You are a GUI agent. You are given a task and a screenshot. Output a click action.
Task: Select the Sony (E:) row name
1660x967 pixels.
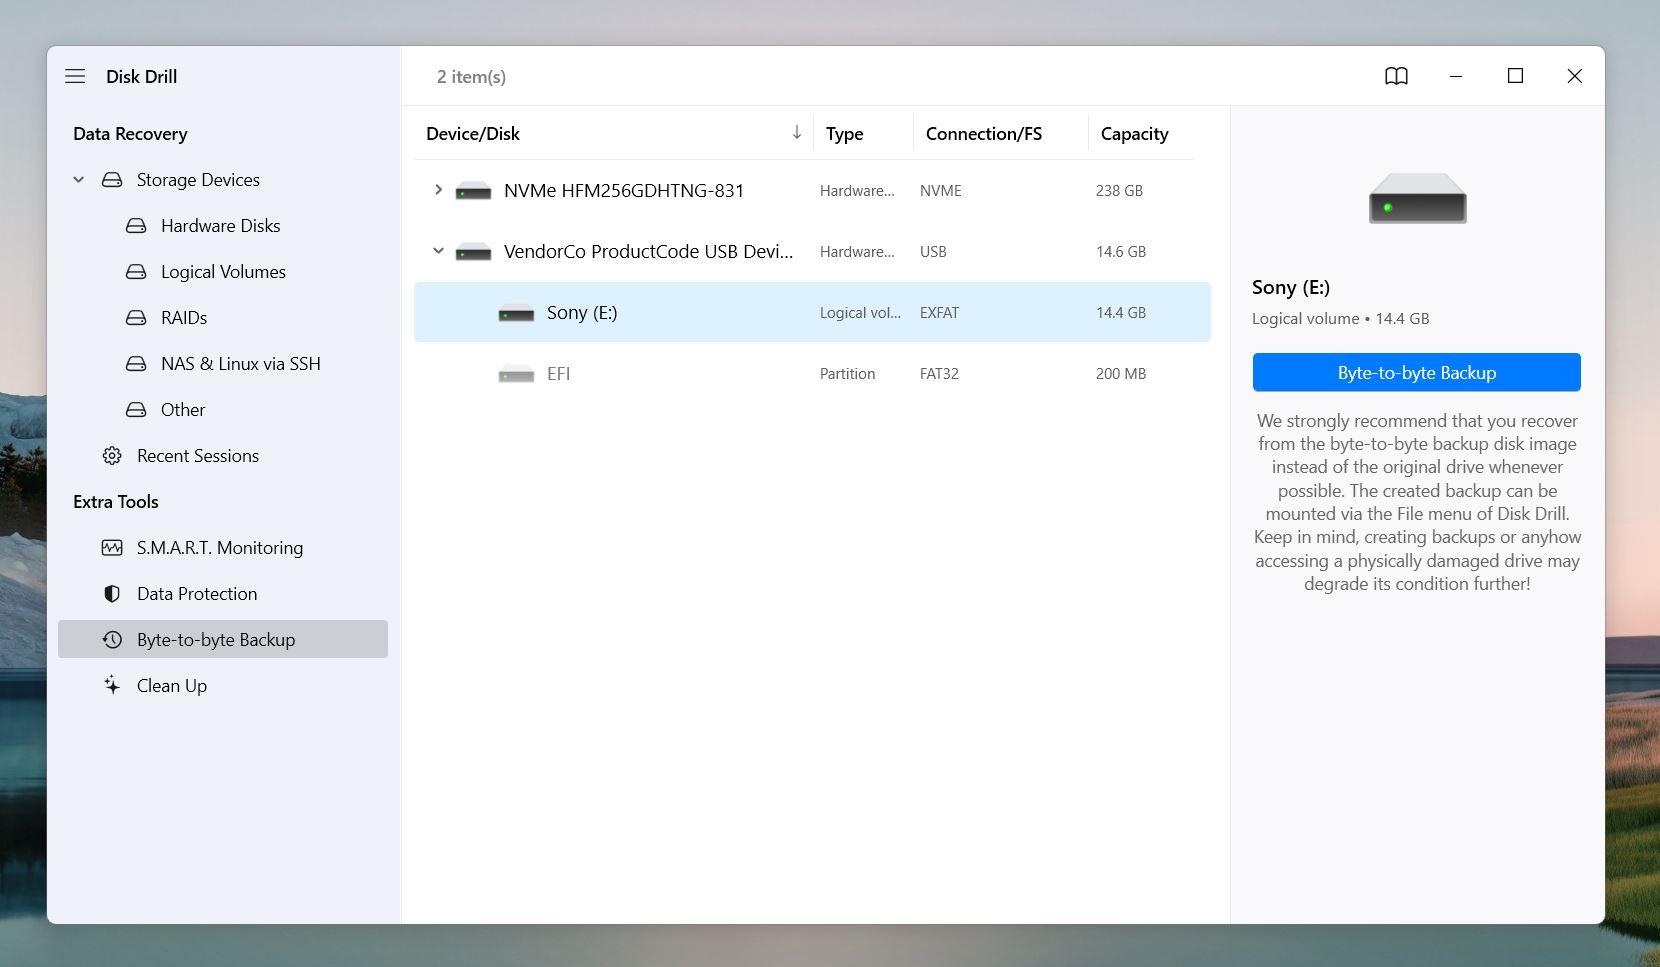click(x=582, y=313)
